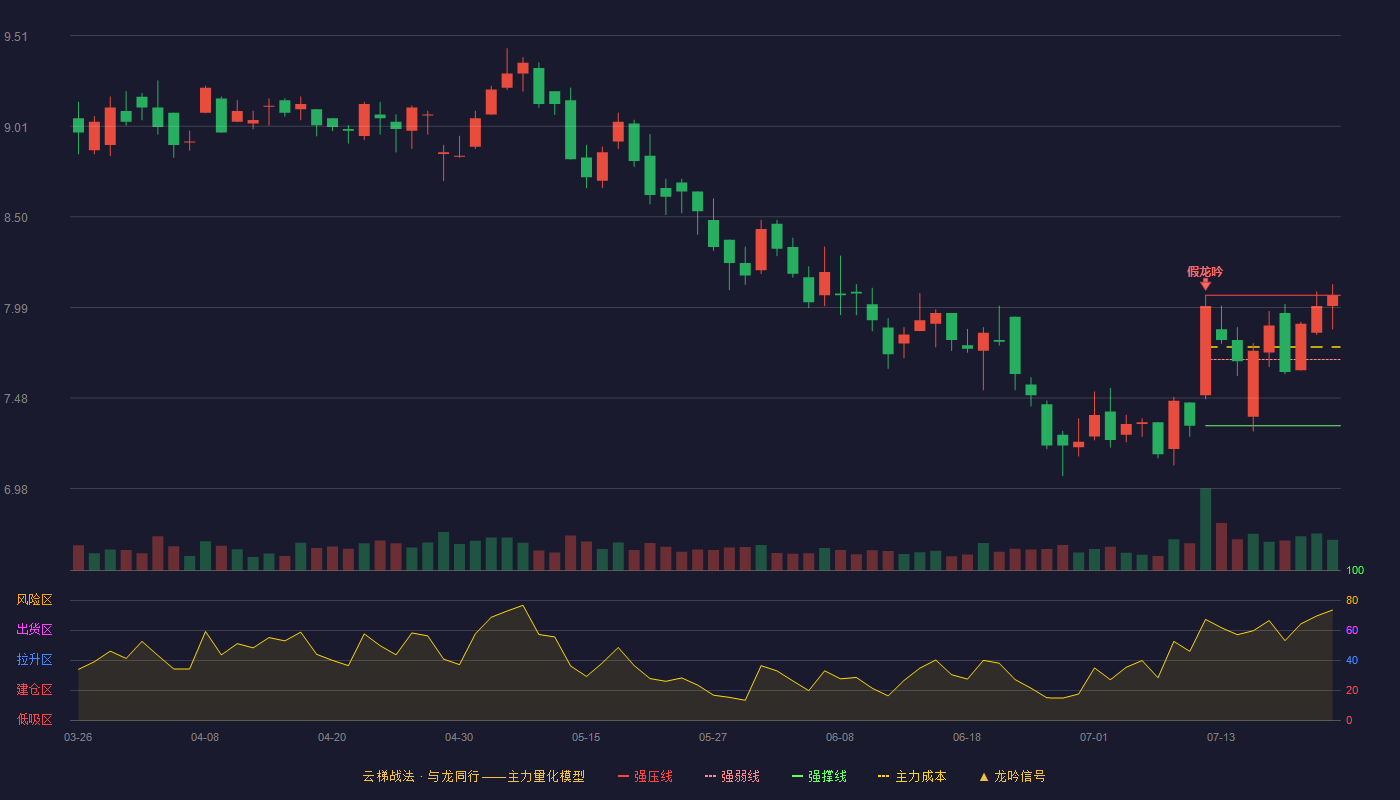Click the 06-18 date label
The height and width of the screenshot is (800, 1400).
click(967, 737)
